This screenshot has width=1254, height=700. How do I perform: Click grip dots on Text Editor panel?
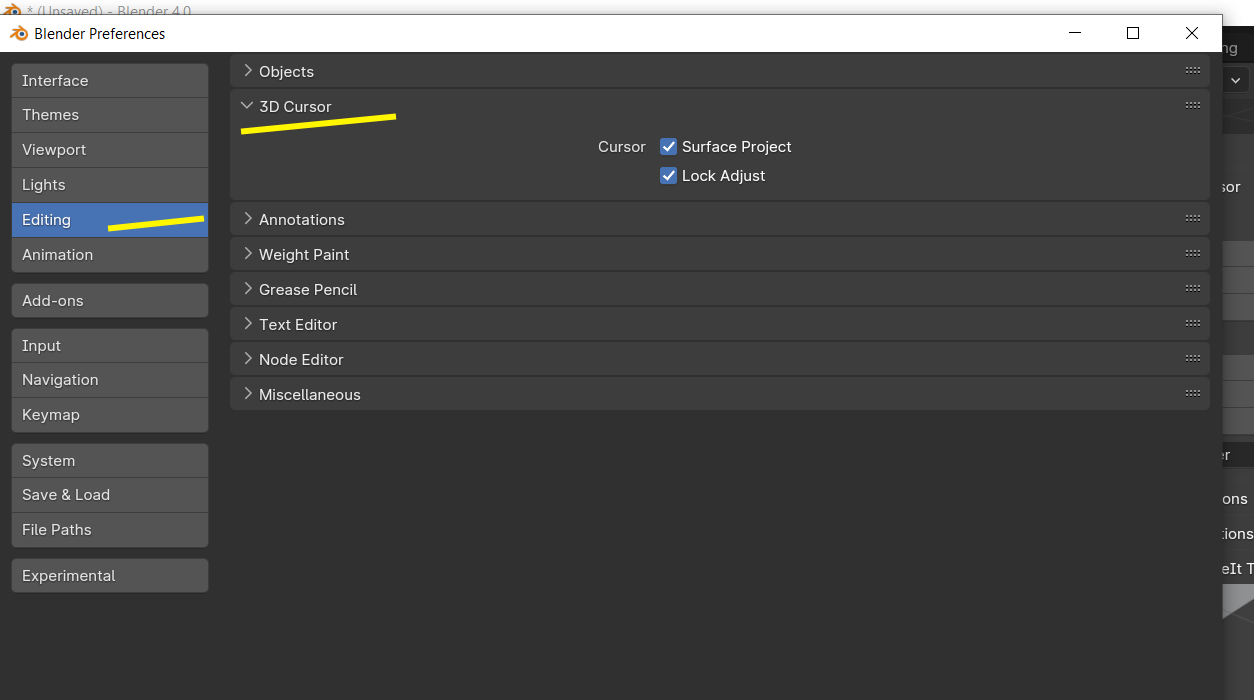click(x=1192, y=324)
